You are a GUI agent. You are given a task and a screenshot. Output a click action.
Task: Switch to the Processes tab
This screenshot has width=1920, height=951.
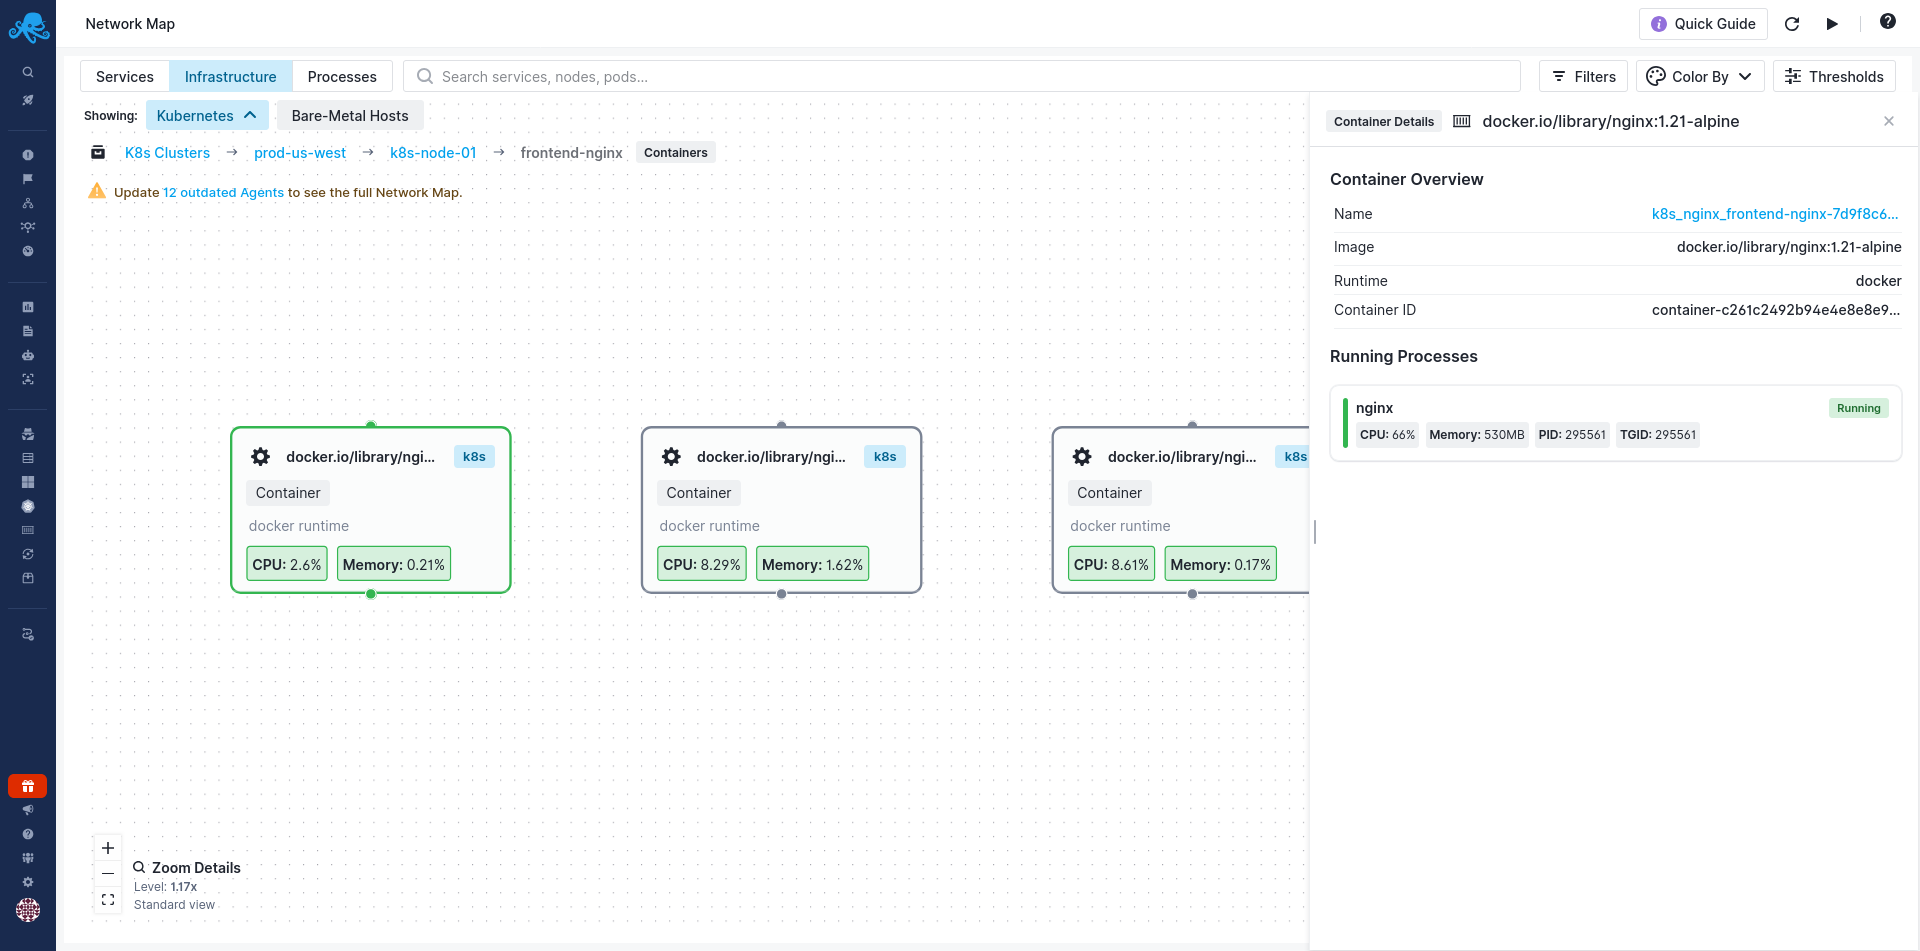coord(342,77)
